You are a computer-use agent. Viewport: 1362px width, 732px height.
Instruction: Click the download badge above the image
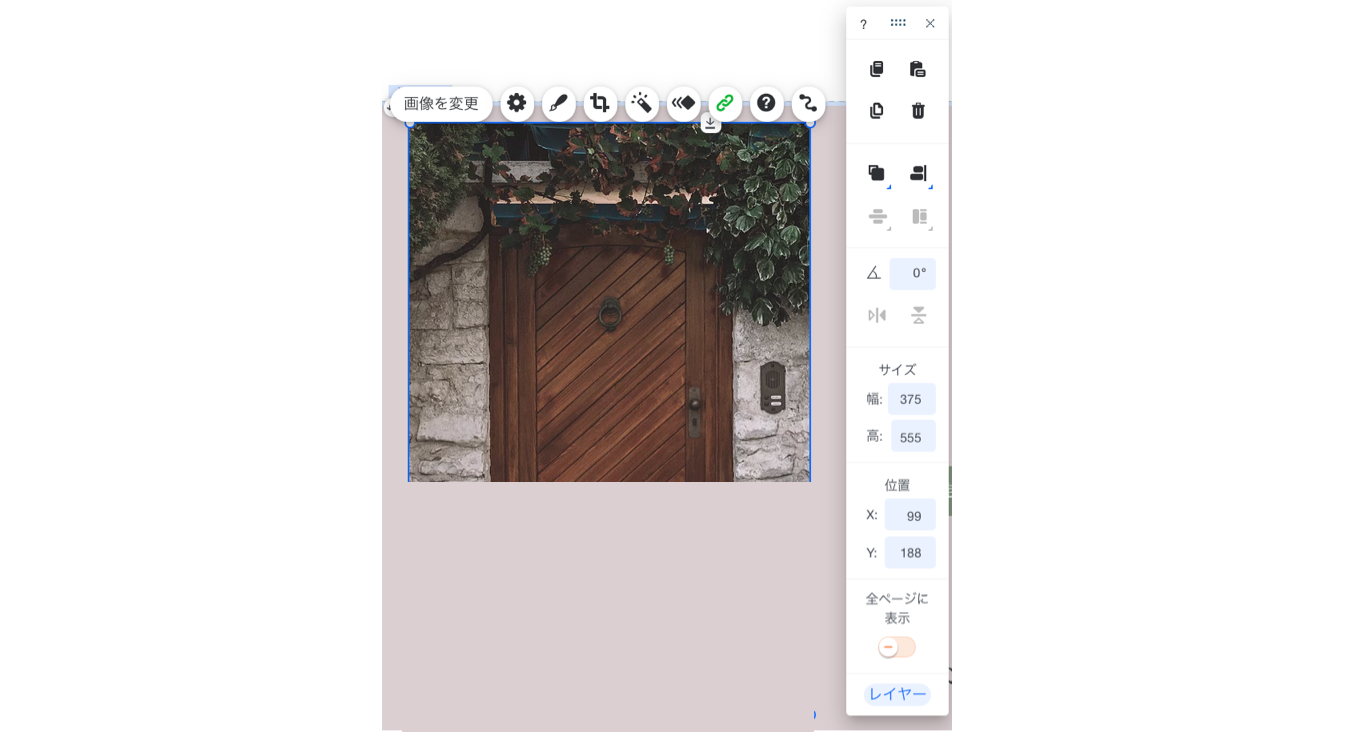click(710, 123)
